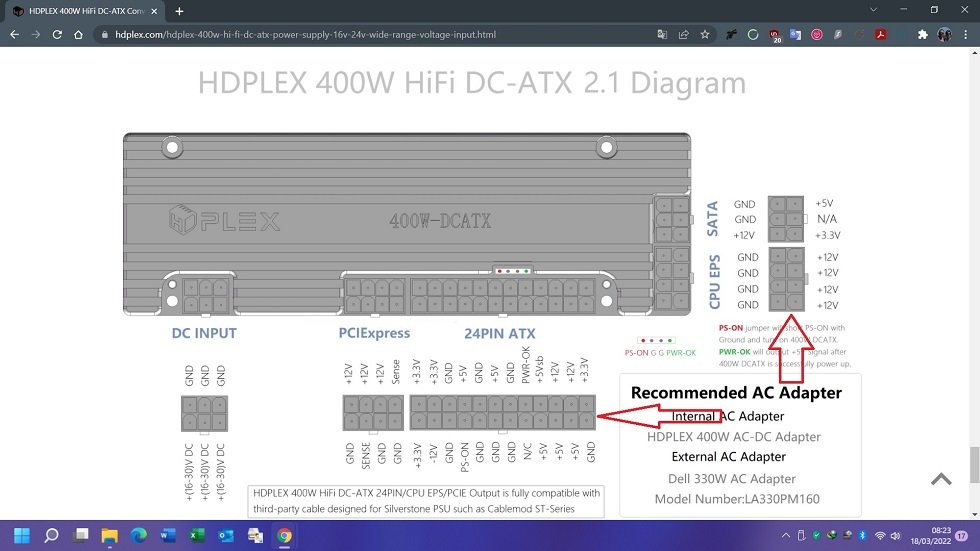Viewport: 980px width, 551px height.
Task: Open the browser home page
Action: click(78, 34)
